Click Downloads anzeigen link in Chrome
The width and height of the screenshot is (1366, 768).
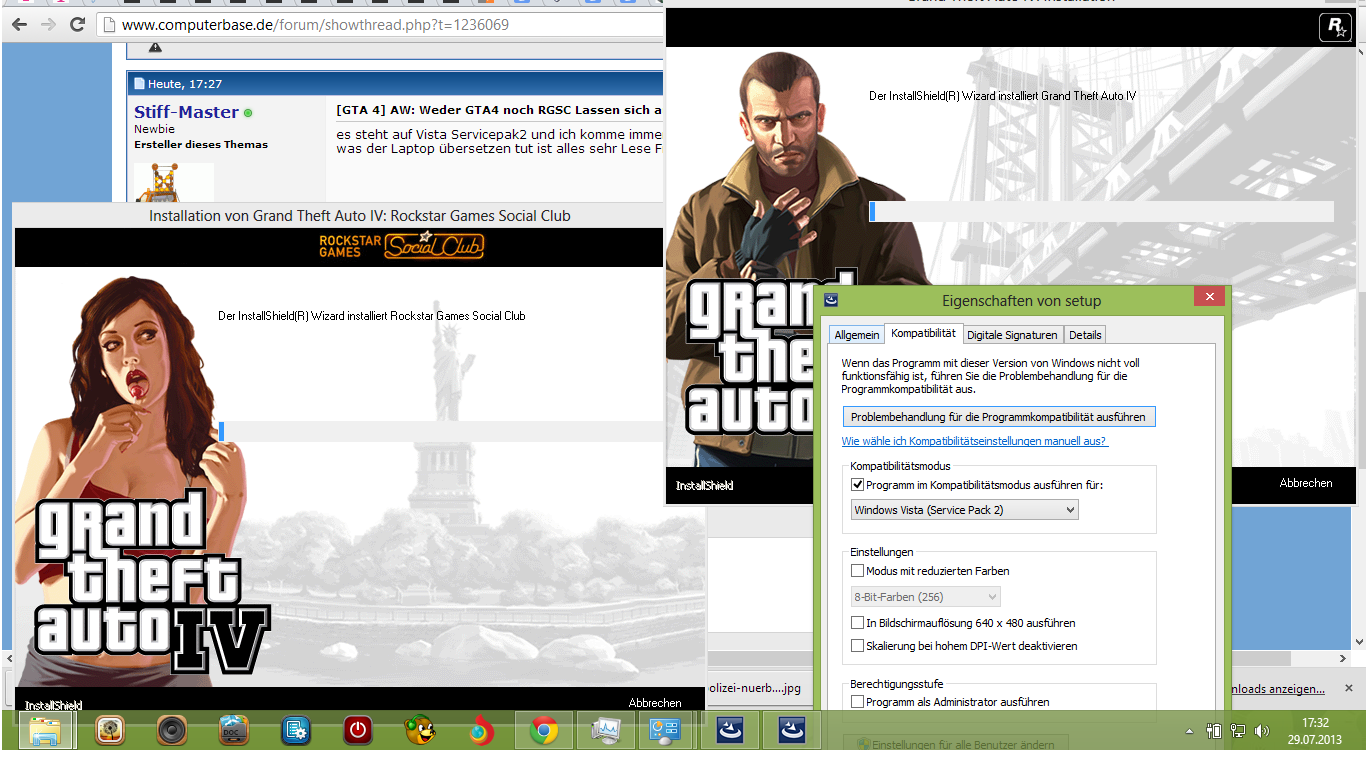pos(1278,689)
